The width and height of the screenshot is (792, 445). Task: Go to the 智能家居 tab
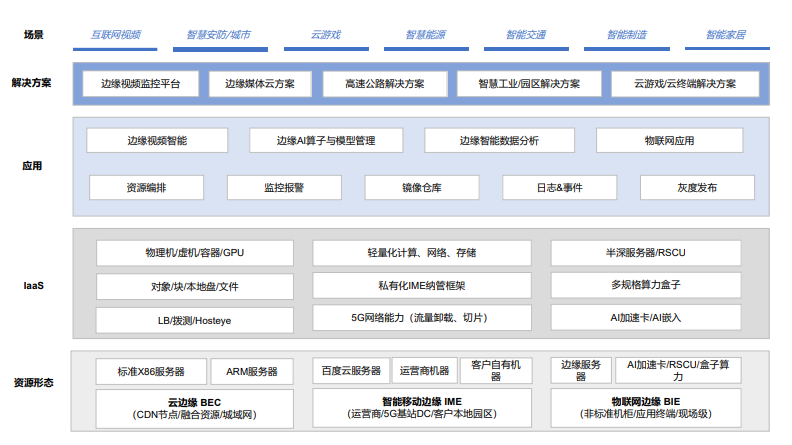725,35
